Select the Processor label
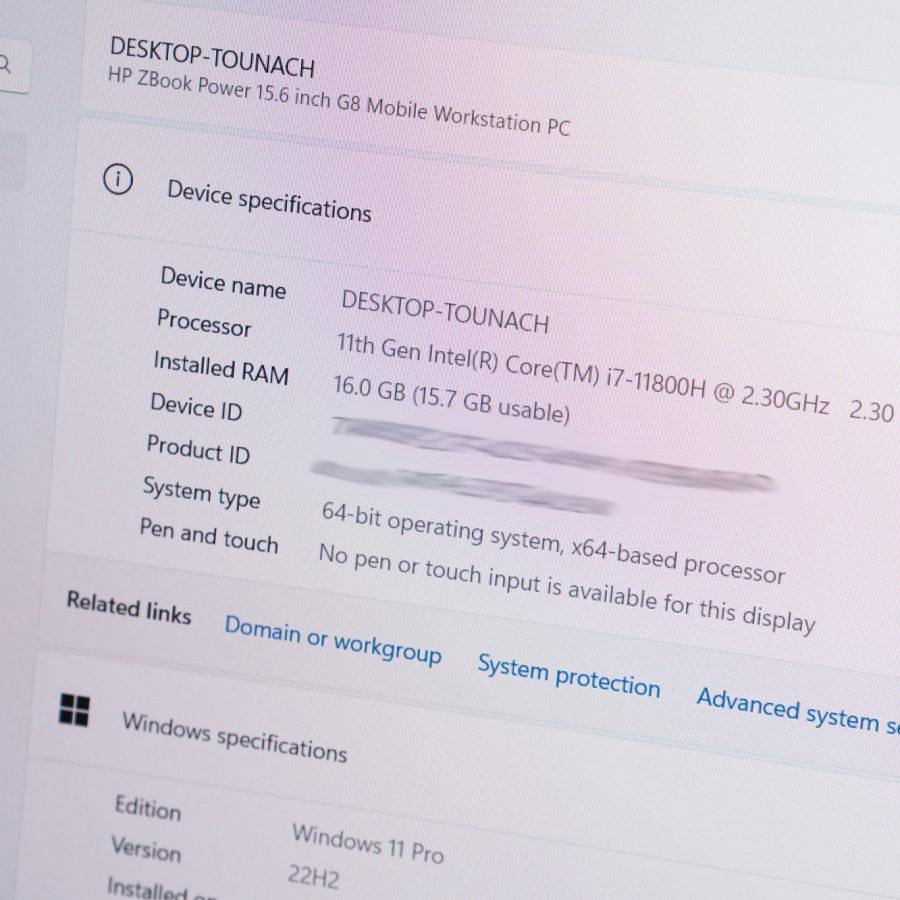 coord(204,323)
